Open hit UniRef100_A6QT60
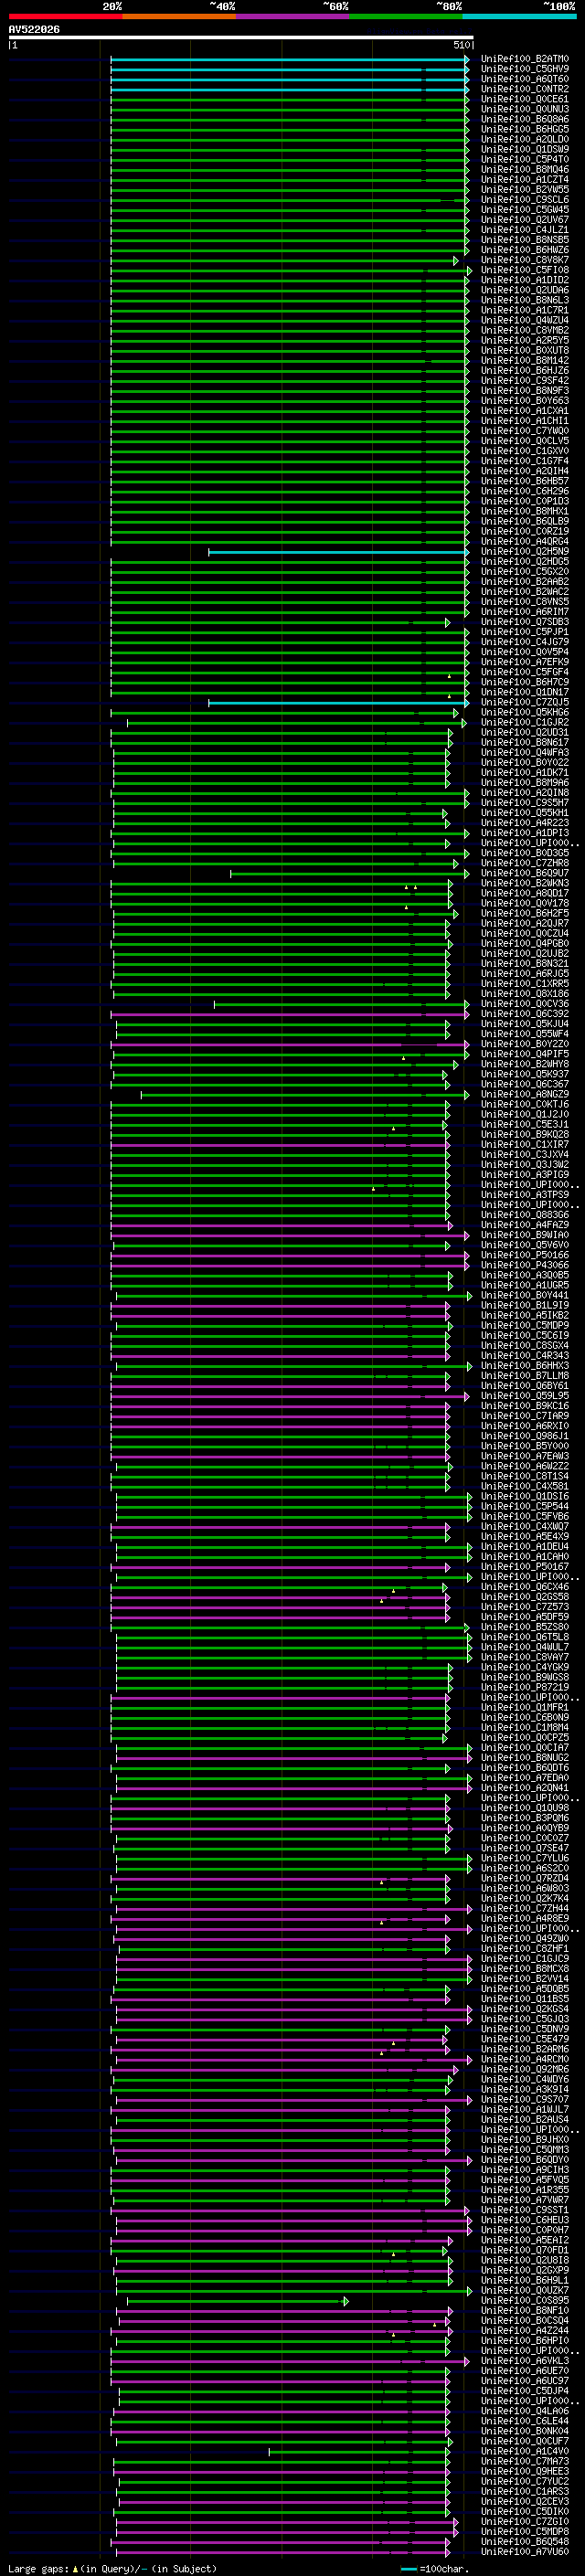585x2576 pixels. point(525,79)
